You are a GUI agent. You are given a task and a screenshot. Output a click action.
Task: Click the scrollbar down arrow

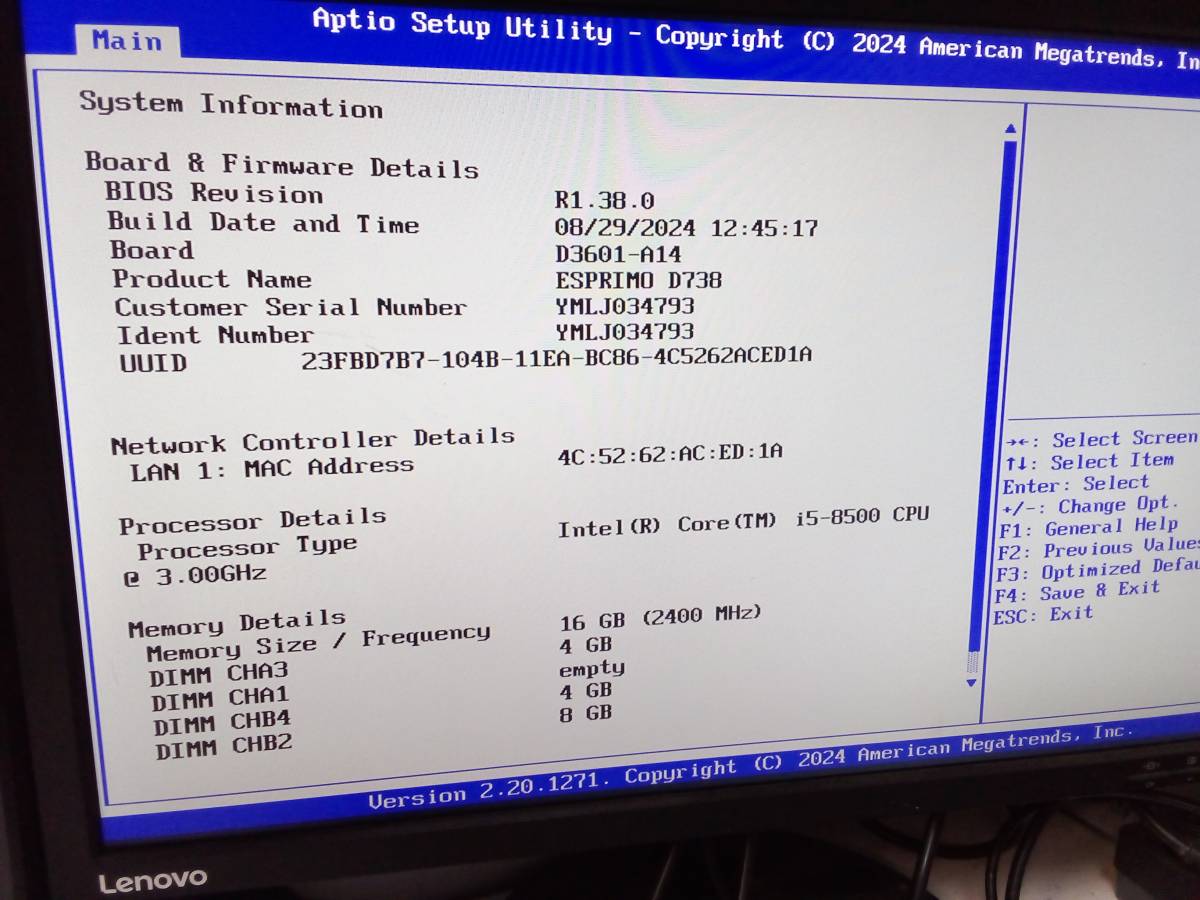(x=969, y=682)
